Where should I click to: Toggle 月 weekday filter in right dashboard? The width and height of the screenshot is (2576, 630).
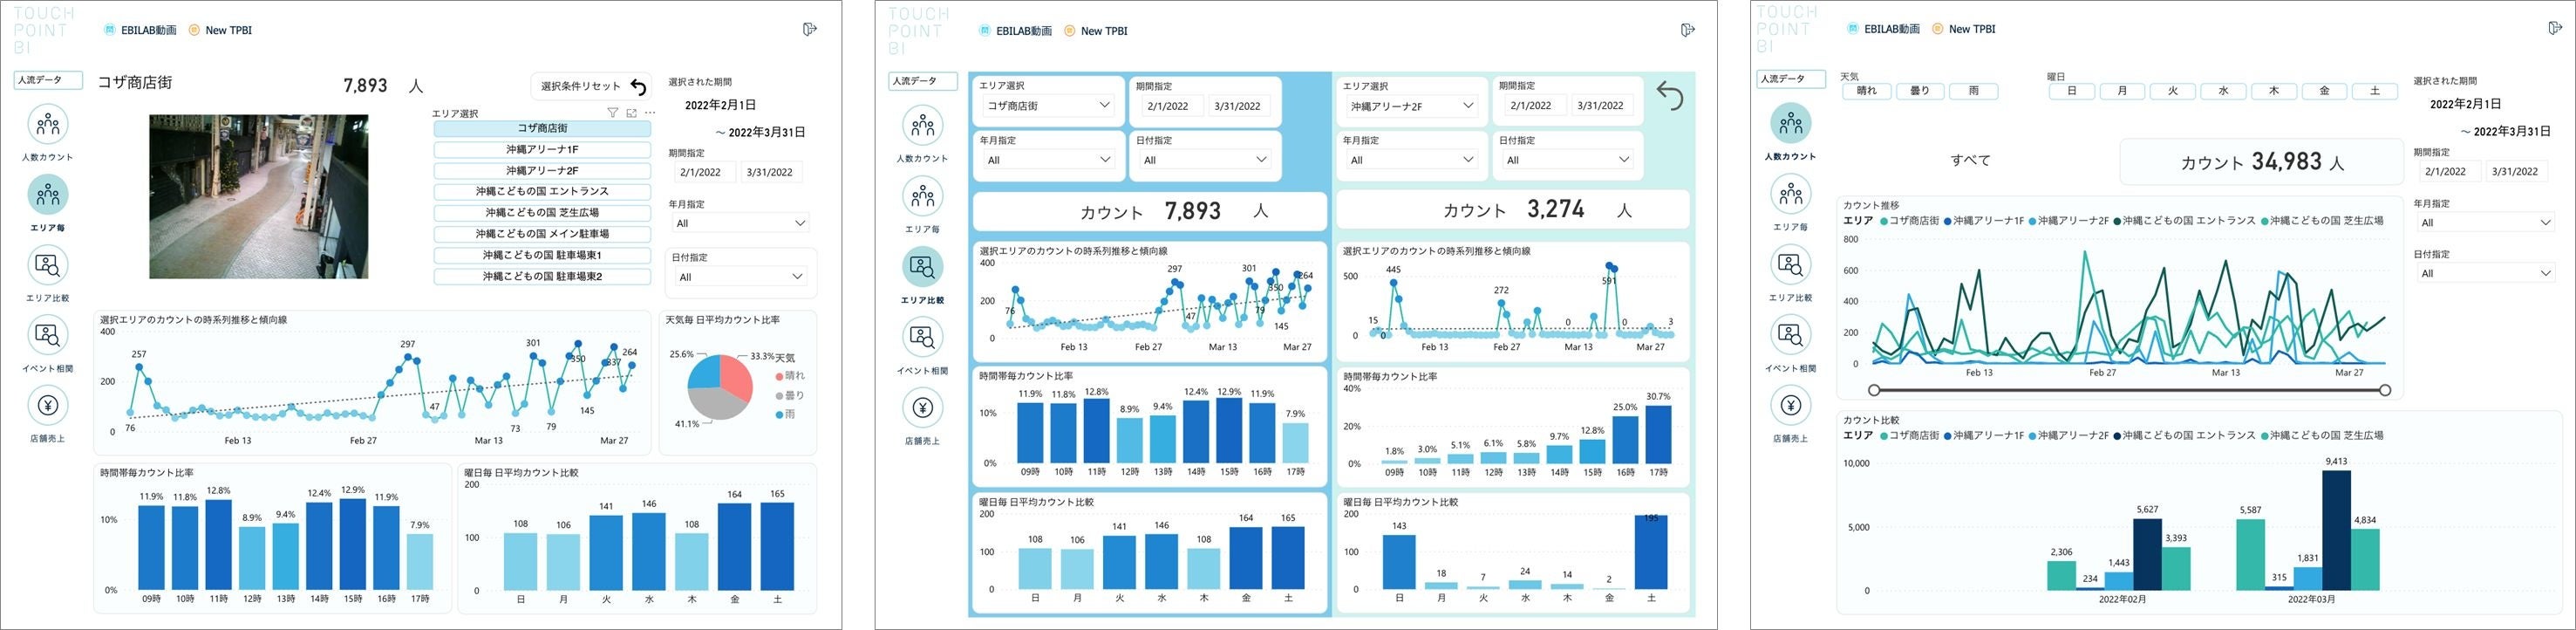[x=2123, y=91]
